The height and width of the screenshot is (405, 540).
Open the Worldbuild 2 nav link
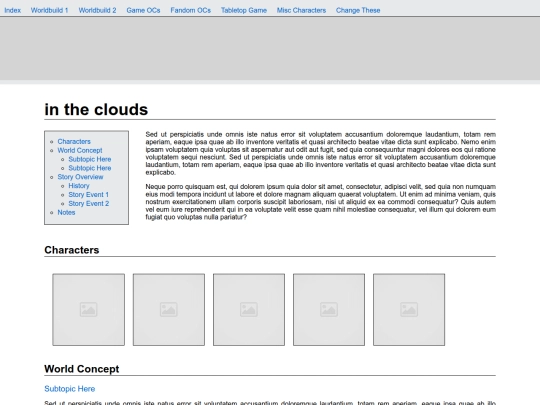(x=97, y=10)
